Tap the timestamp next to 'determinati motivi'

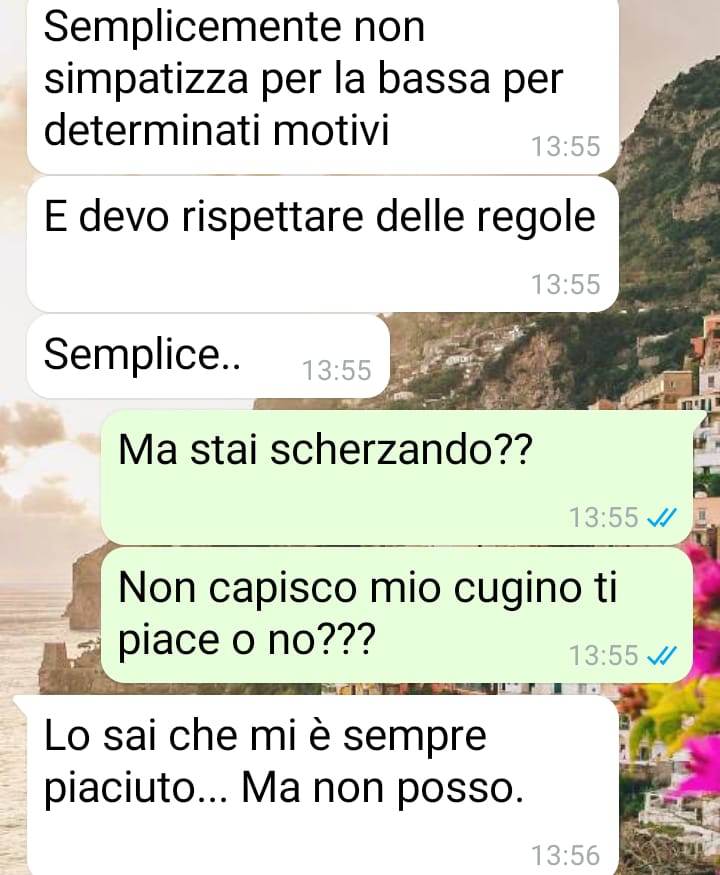pyautogui.click(x=565, y=147)
